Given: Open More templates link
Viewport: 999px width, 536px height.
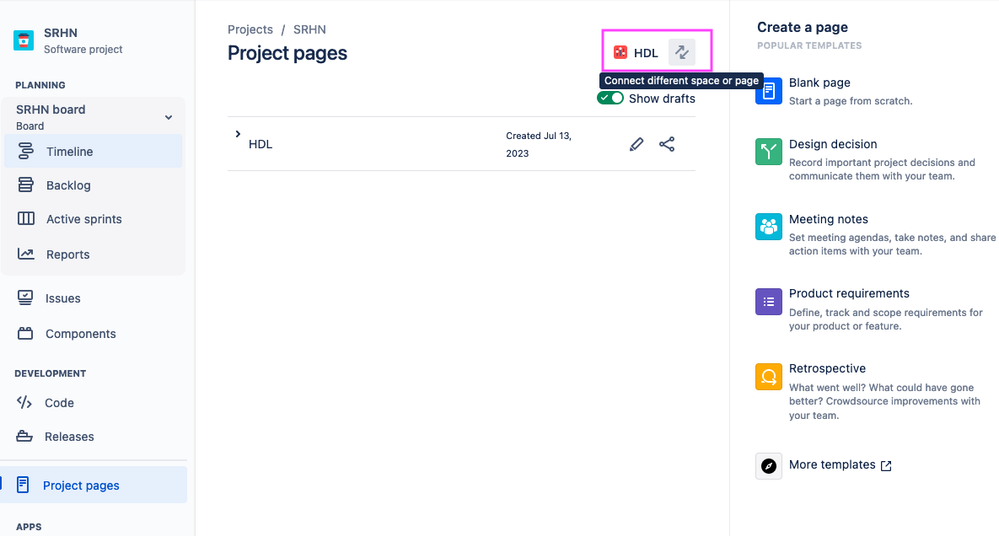Looking at the screenshot, I should (832, 465).
